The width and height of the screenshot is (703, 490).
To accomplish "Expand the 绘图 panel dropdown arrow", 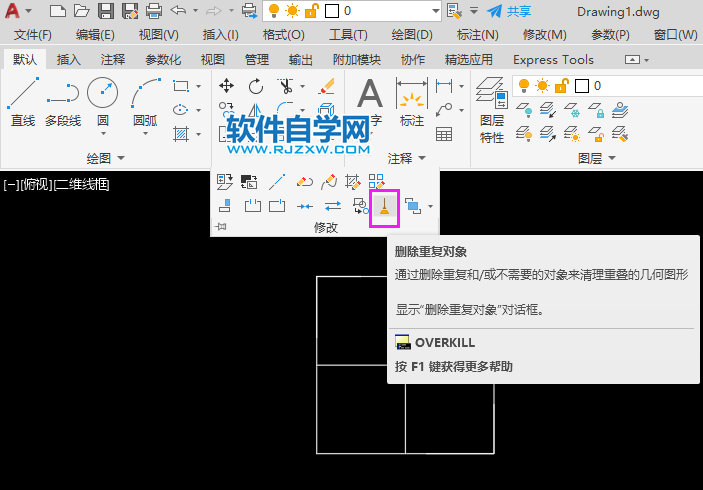I will coord(121,158).
